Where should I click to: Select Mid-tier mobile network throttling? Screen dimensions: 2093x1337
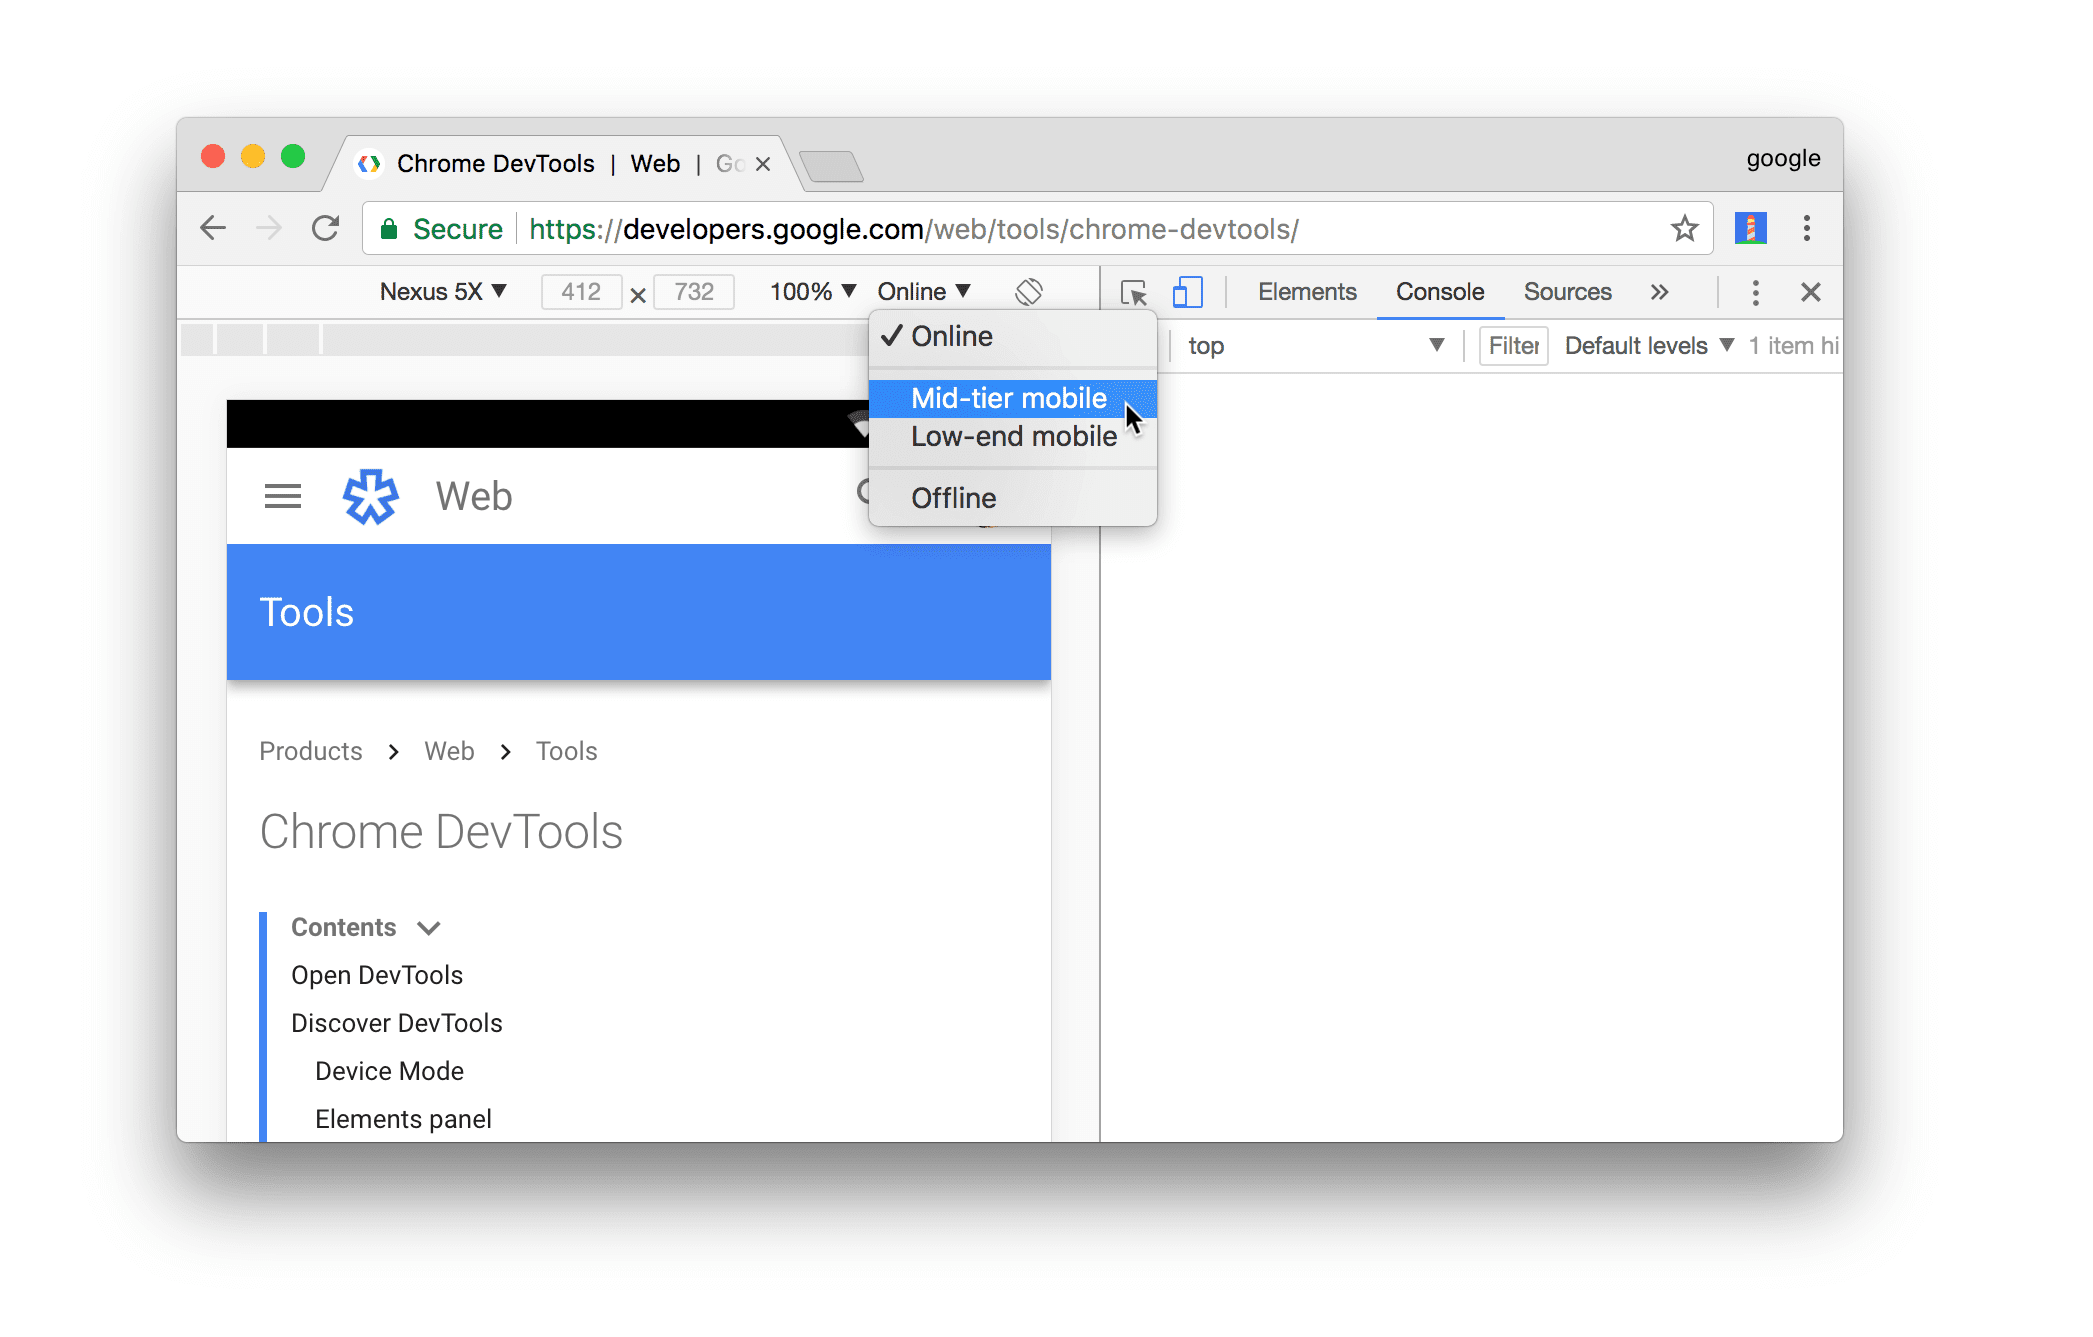click(x=1008, y=397)
